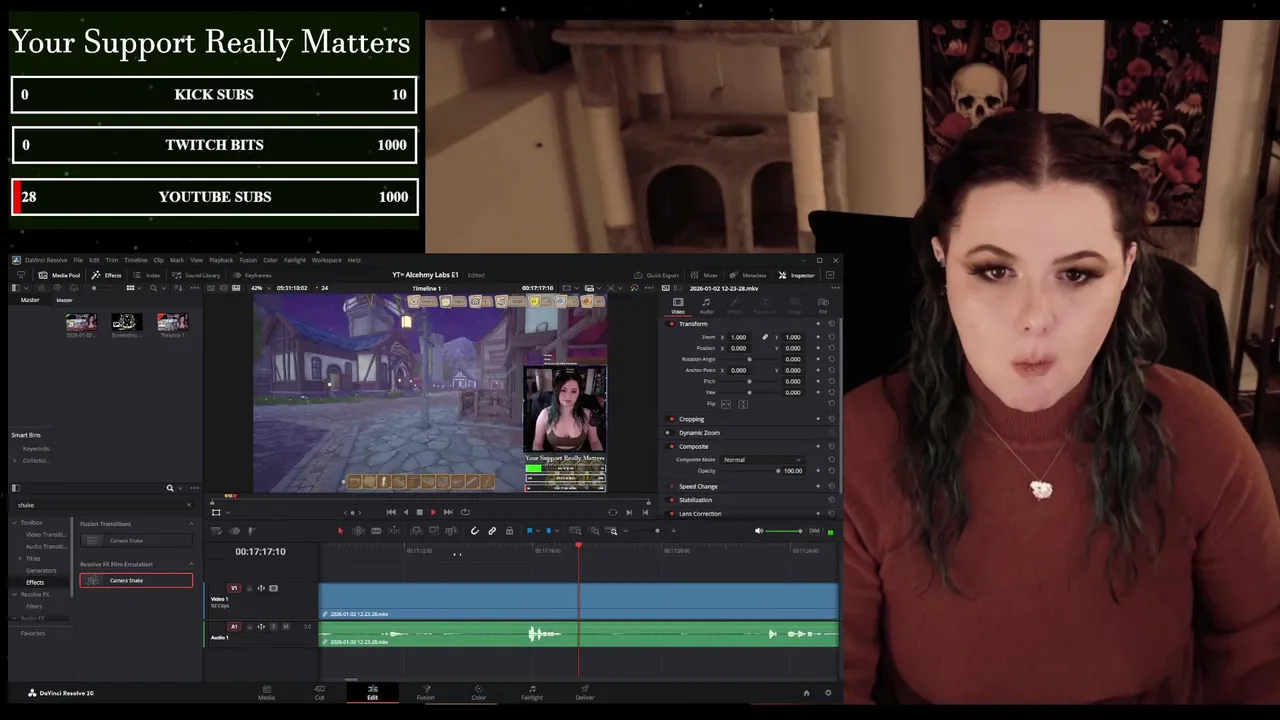Jump to last frame in viewer
The image size is (1280, 720).
448,512
